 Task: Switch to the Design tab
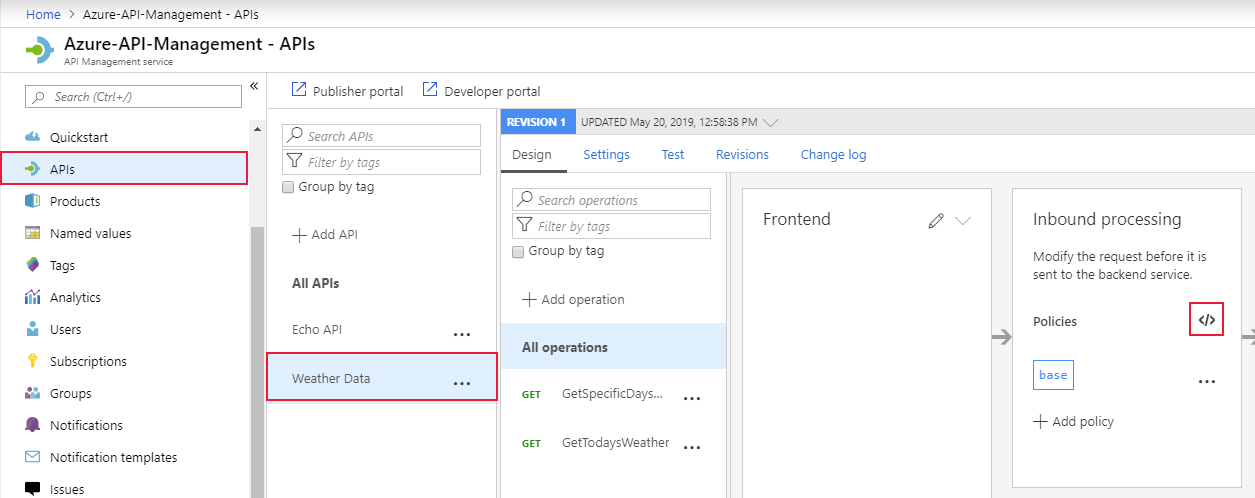[532, 155]
